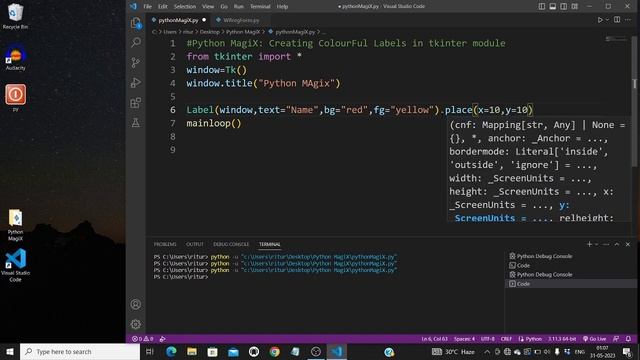The height and width of the screenshot is (360, 640).
Task: Open the Run Python file dropdown arrow
Action: pyautogui.click(x=607, y=20)
